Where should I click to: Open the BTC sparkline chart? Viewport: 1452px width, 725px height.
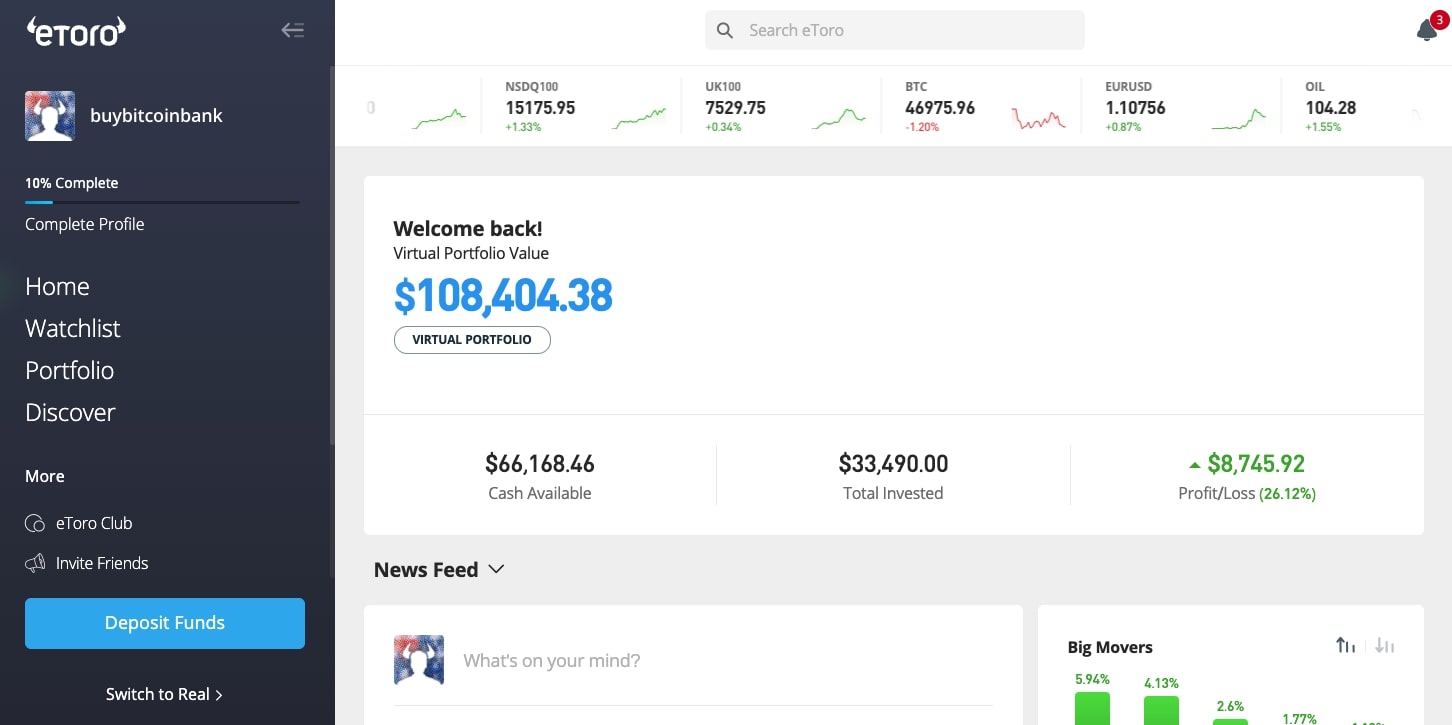point(1039,118)
